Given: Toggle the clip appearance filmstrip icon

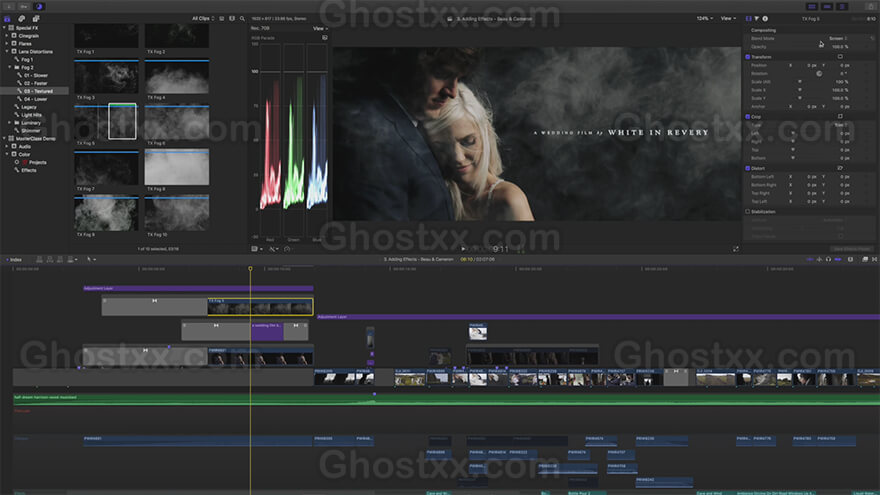Looking at the screenshot, I should tap(232, 19).
